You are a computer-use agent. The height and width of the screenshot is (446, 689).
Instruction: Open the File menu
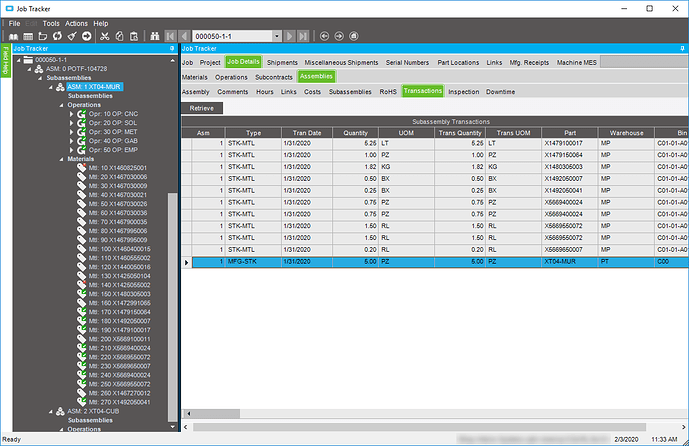(x=15, y=23)
